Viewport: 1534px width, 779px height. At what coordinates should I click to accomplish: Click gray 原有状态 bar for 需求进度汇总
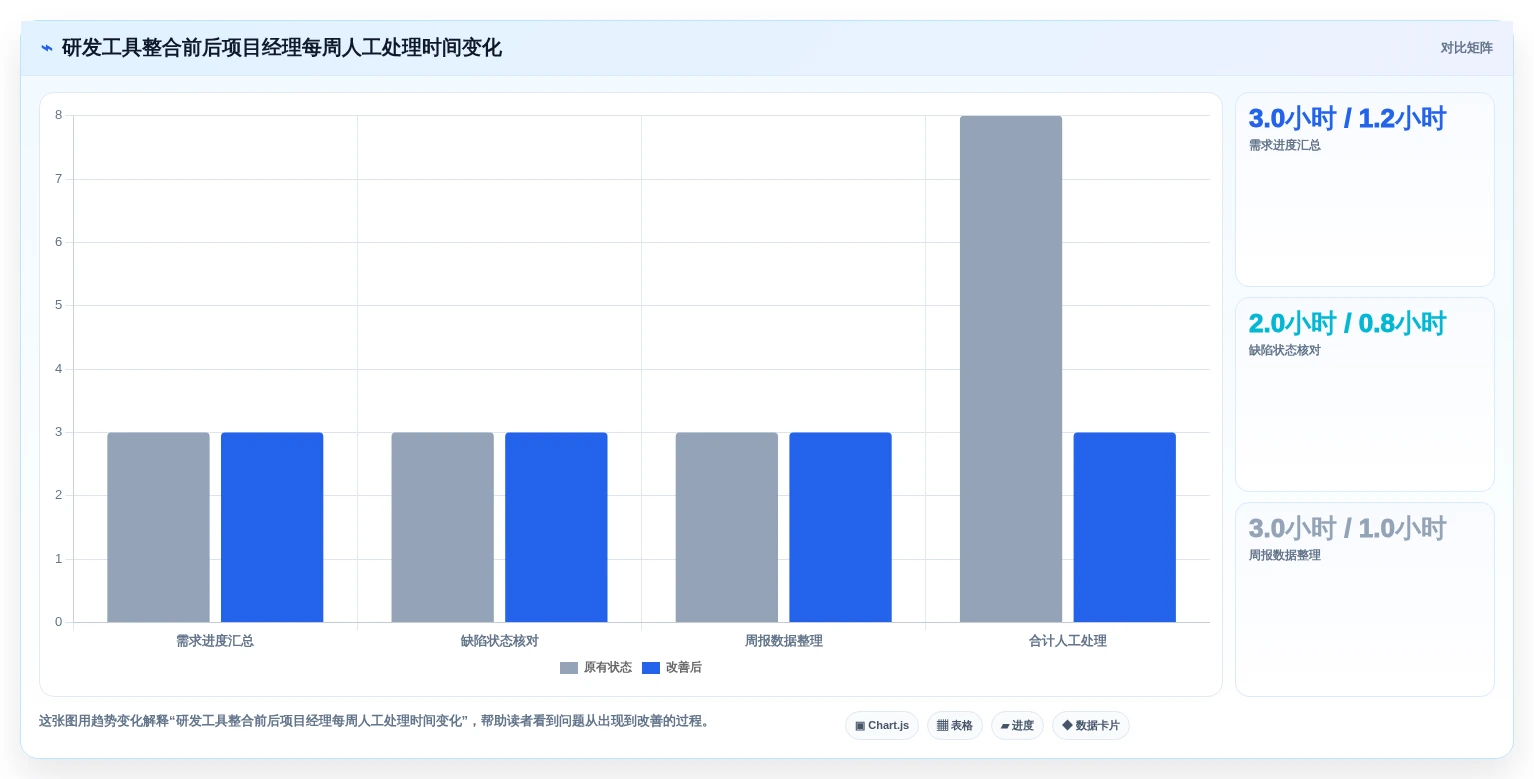click(159, 527)
